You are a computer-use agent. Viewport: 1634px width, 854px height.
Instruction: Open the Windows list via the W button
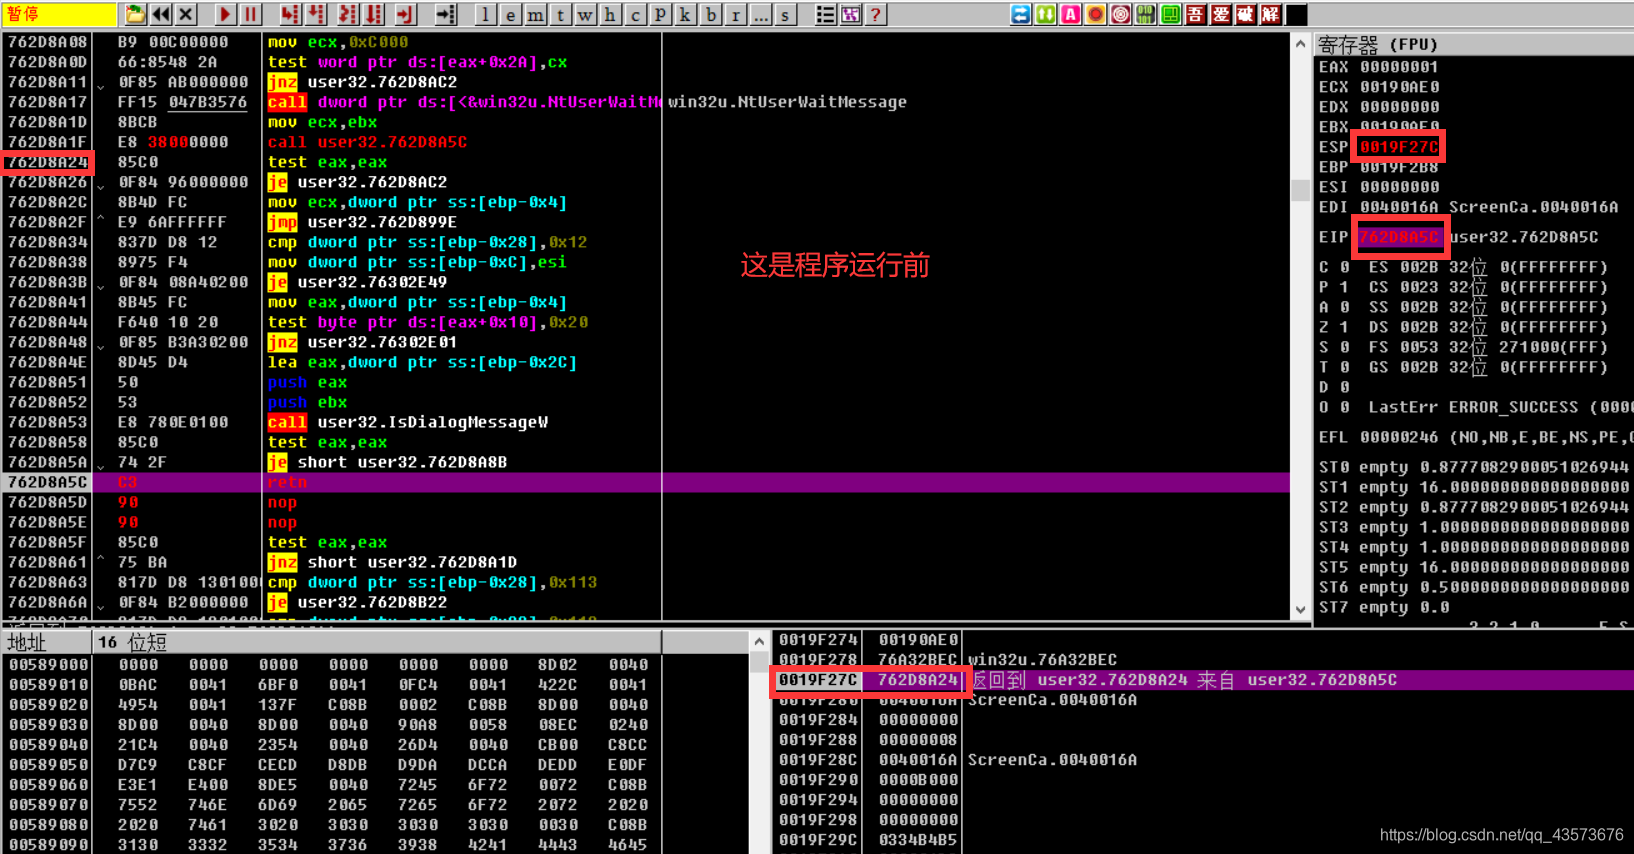[x=585, y=14]
